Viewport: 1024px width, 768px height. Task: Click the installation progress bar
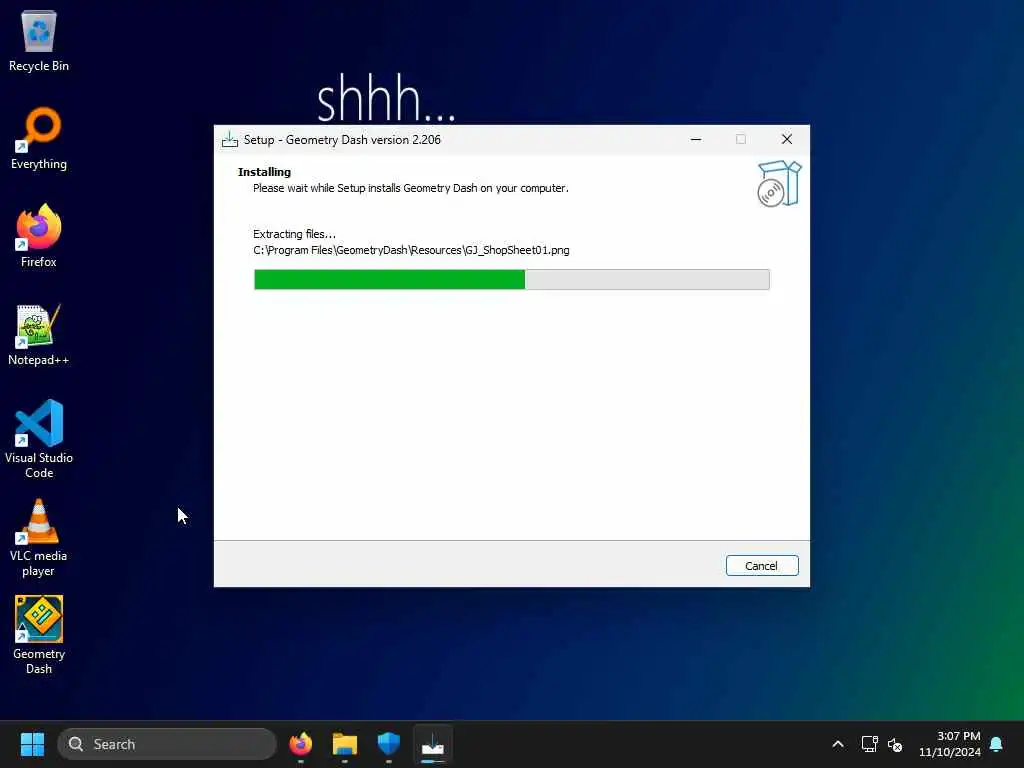(511, 280)
